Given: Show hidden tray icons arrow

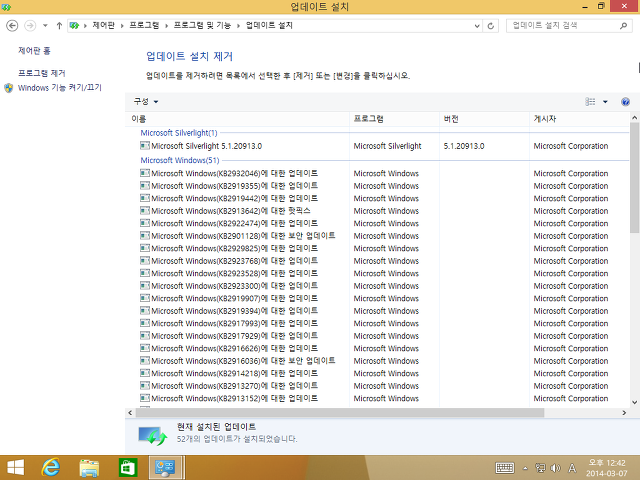Looking at the screenshot, I should 525,468.
